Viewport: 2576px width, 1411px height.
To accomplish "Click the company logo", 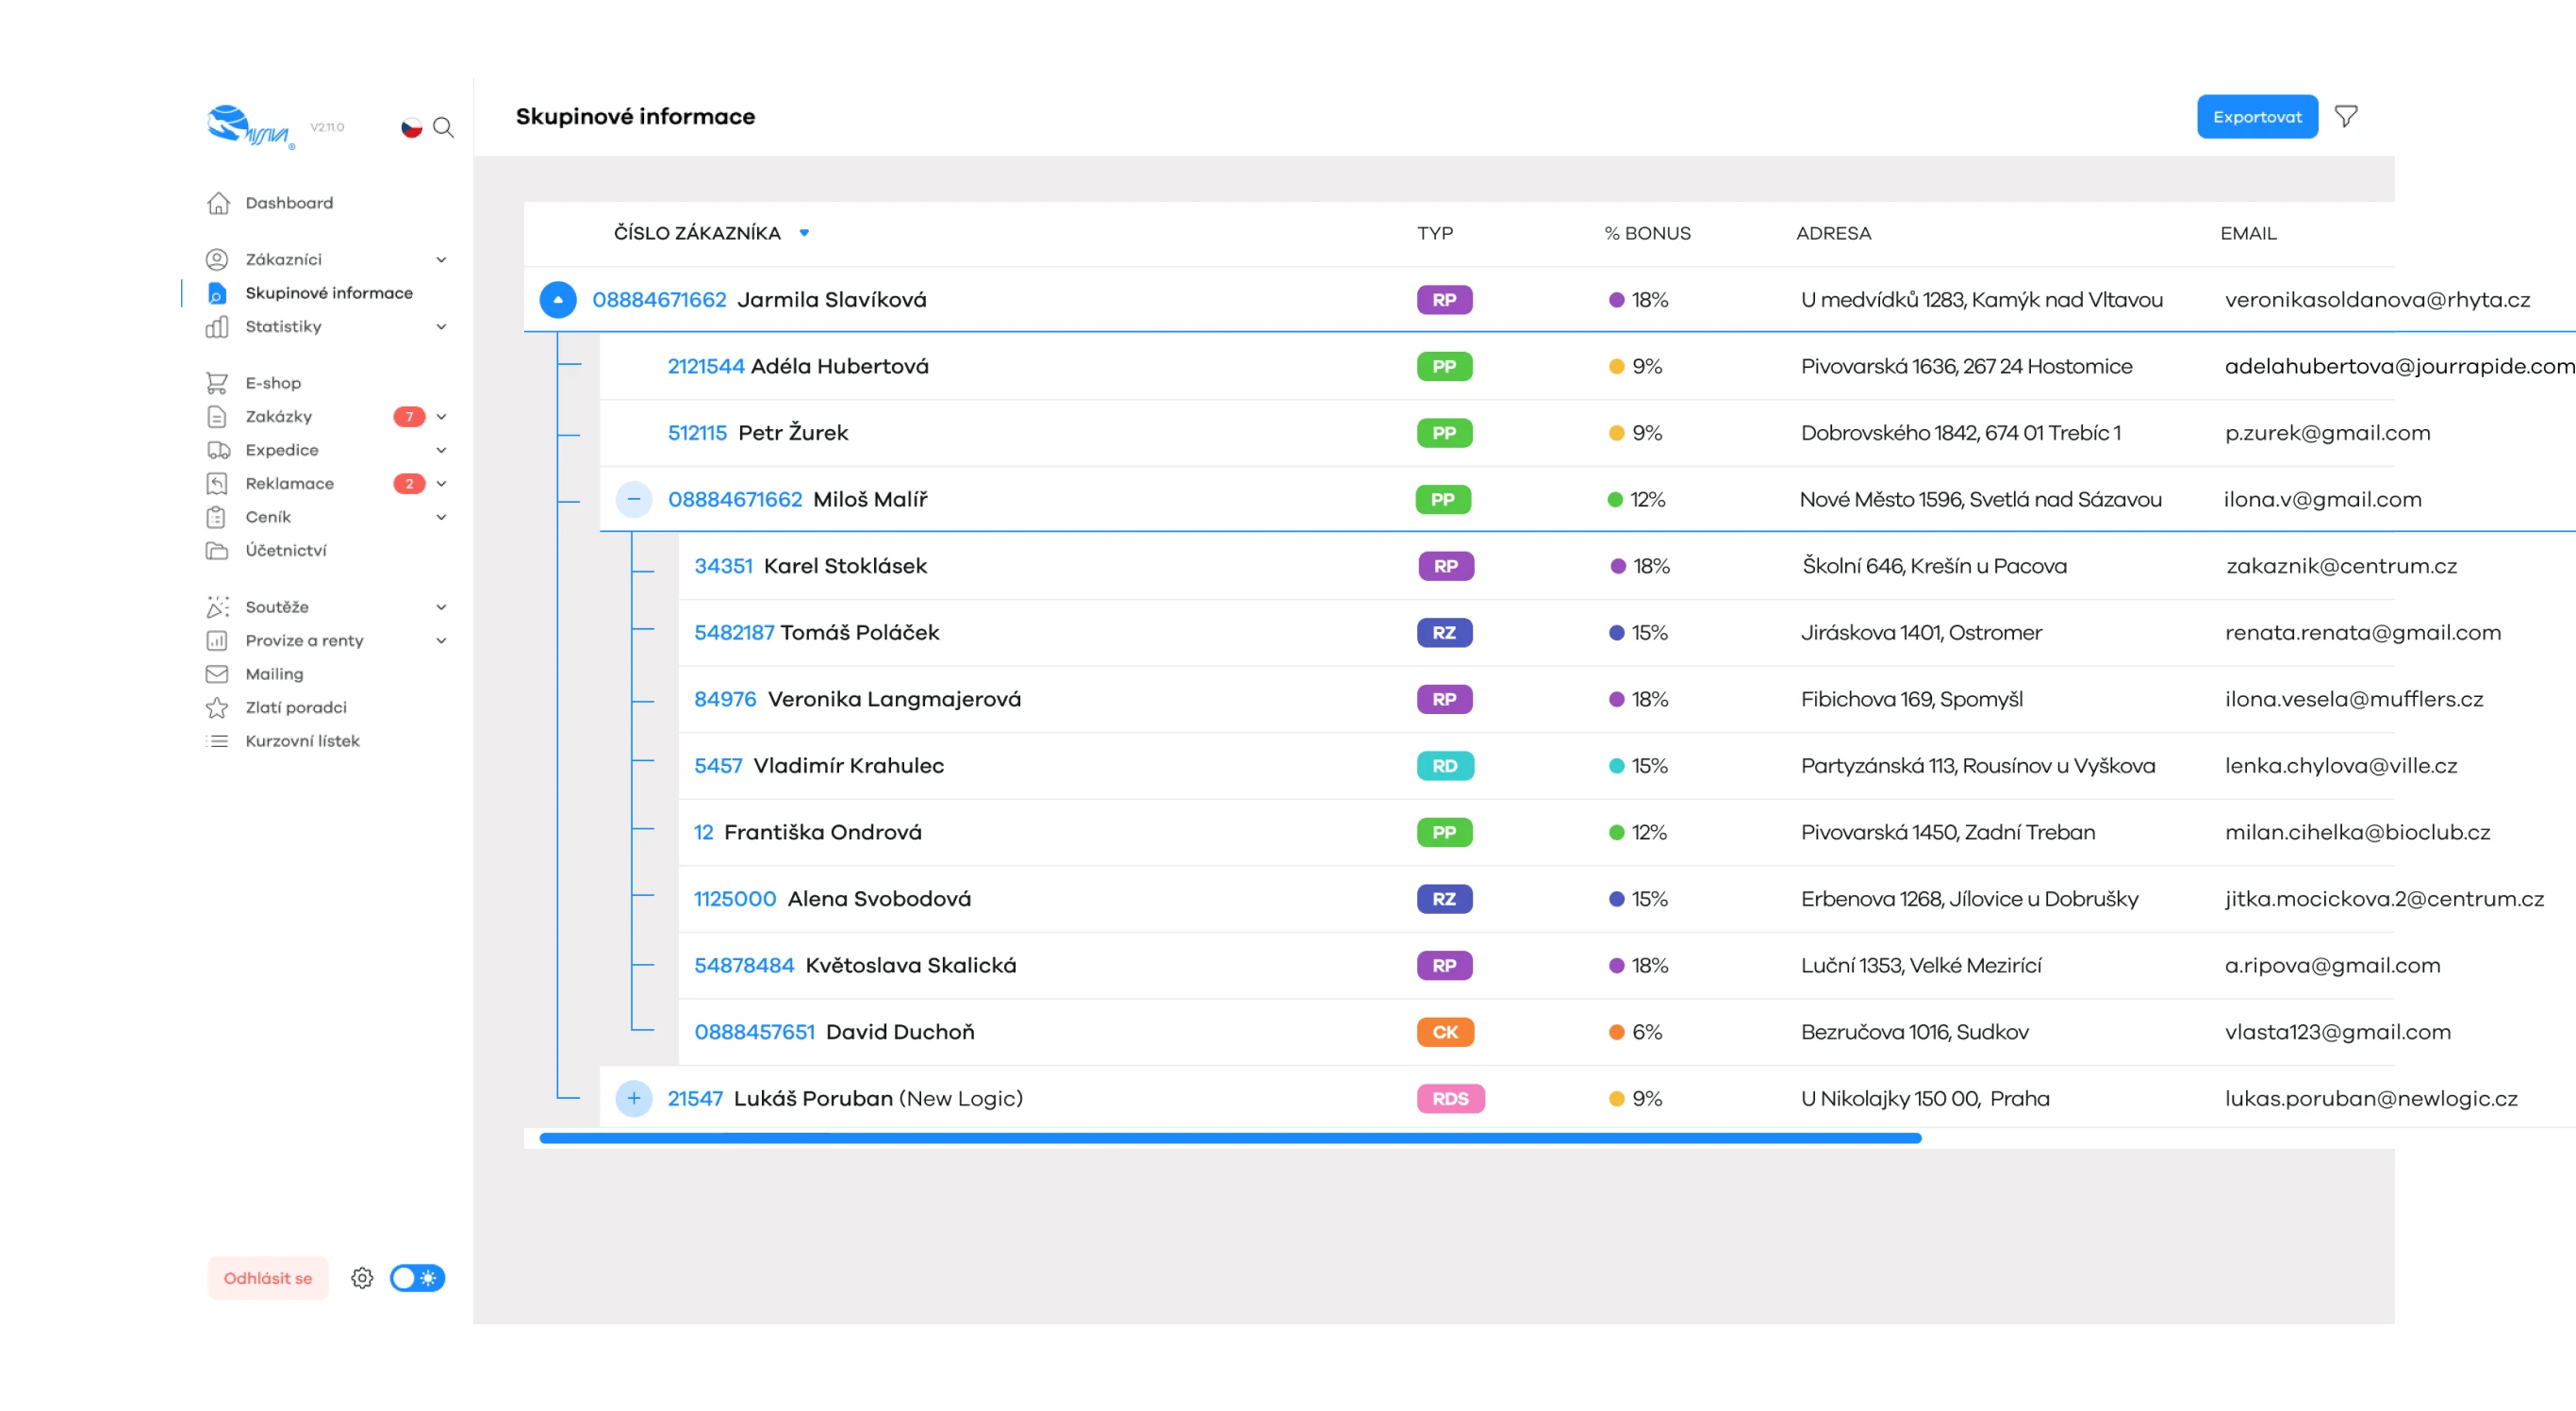I will click(250, 127).
